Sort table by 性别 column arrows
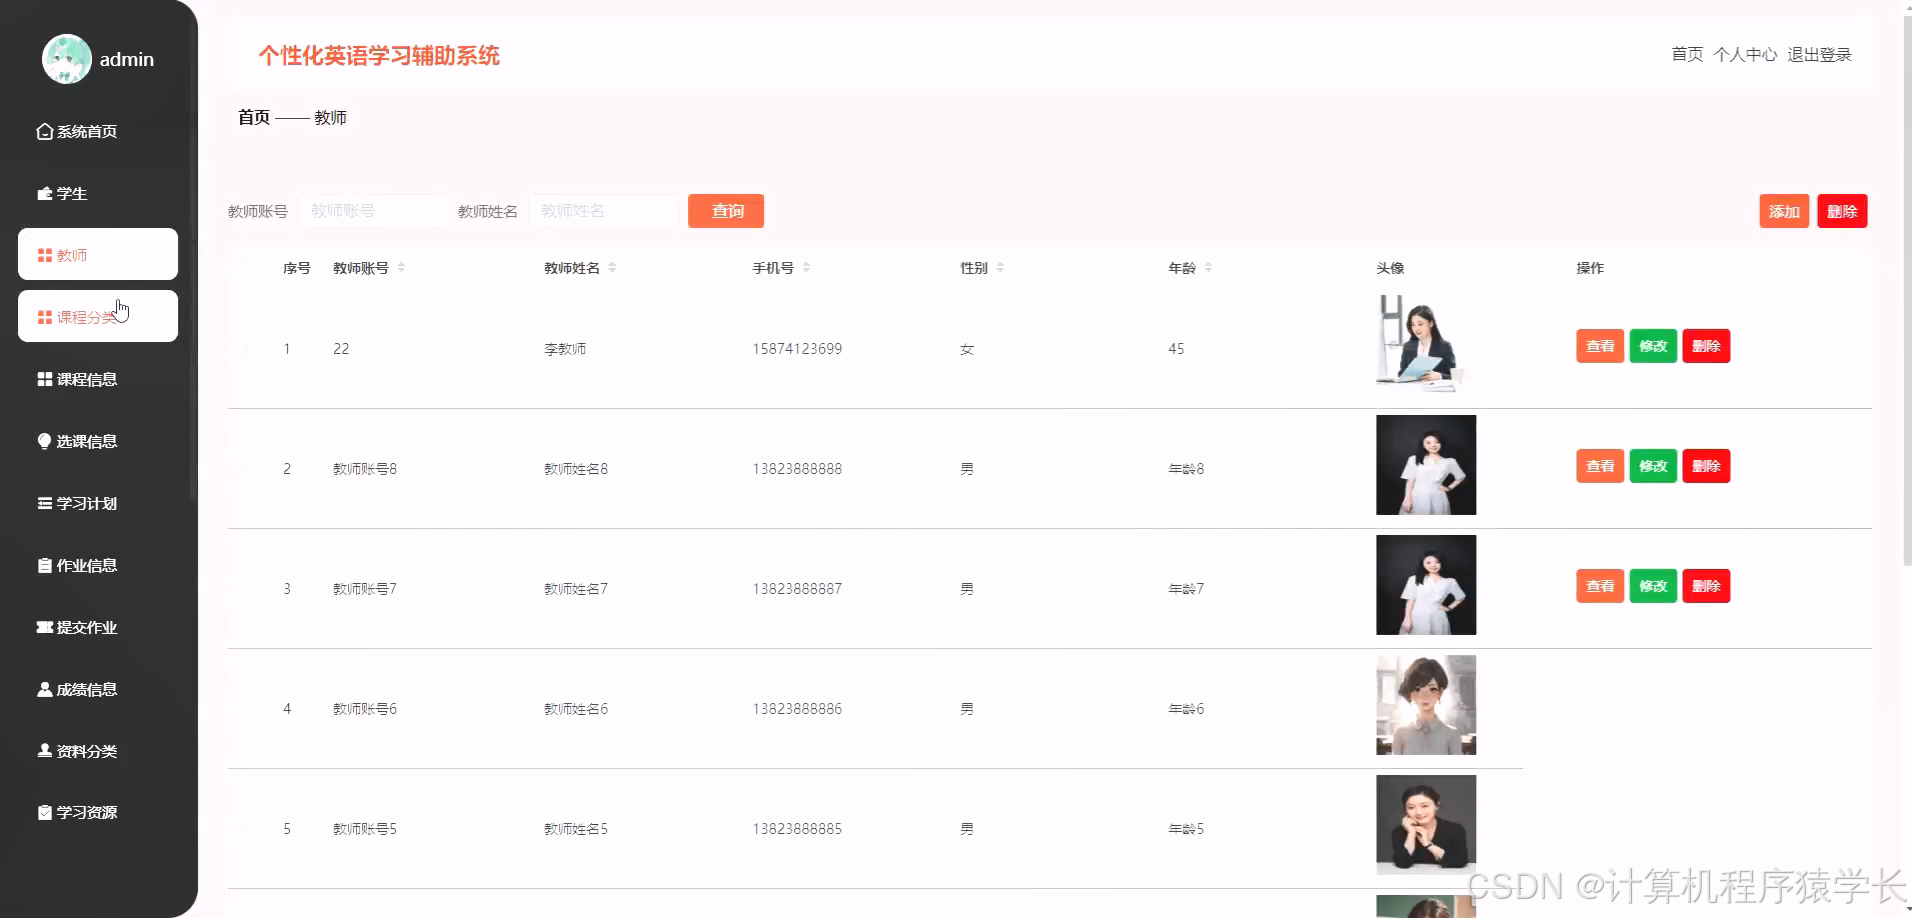 tap(1000, 267)
